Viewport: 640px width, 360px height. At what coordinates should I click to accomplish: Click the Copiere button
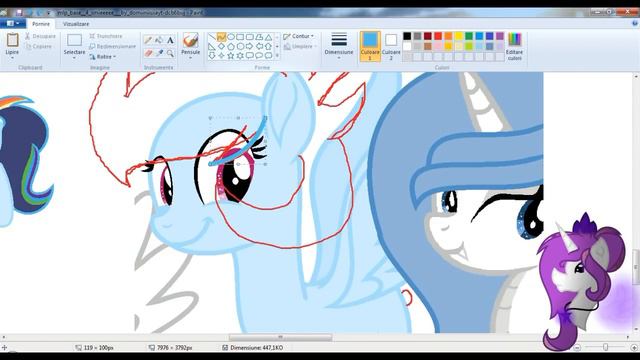tap(38, 47)
